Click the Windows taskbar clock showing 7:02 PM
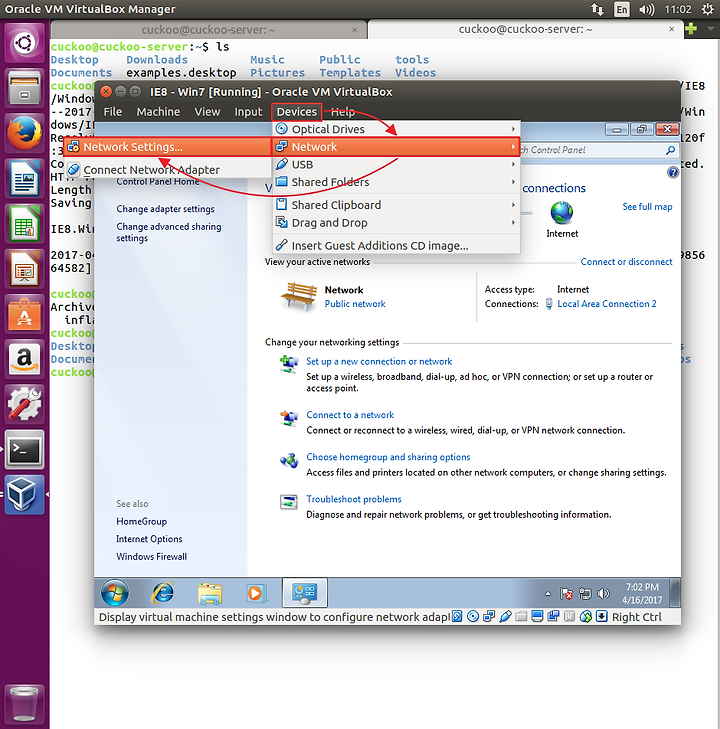 (x=642, y=593)
